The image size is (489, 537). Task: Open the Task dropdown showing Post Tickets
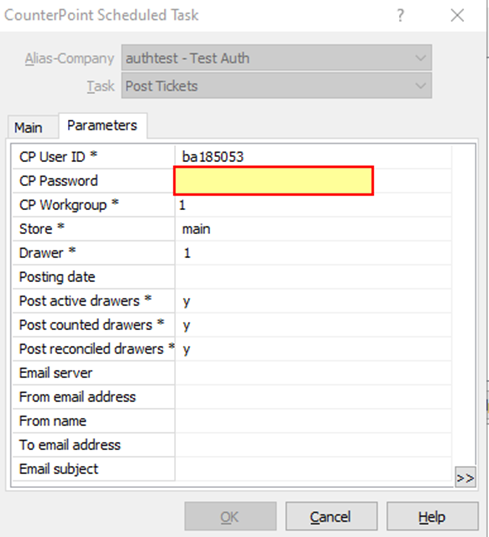pyautogui.click(x=276, y=86)
